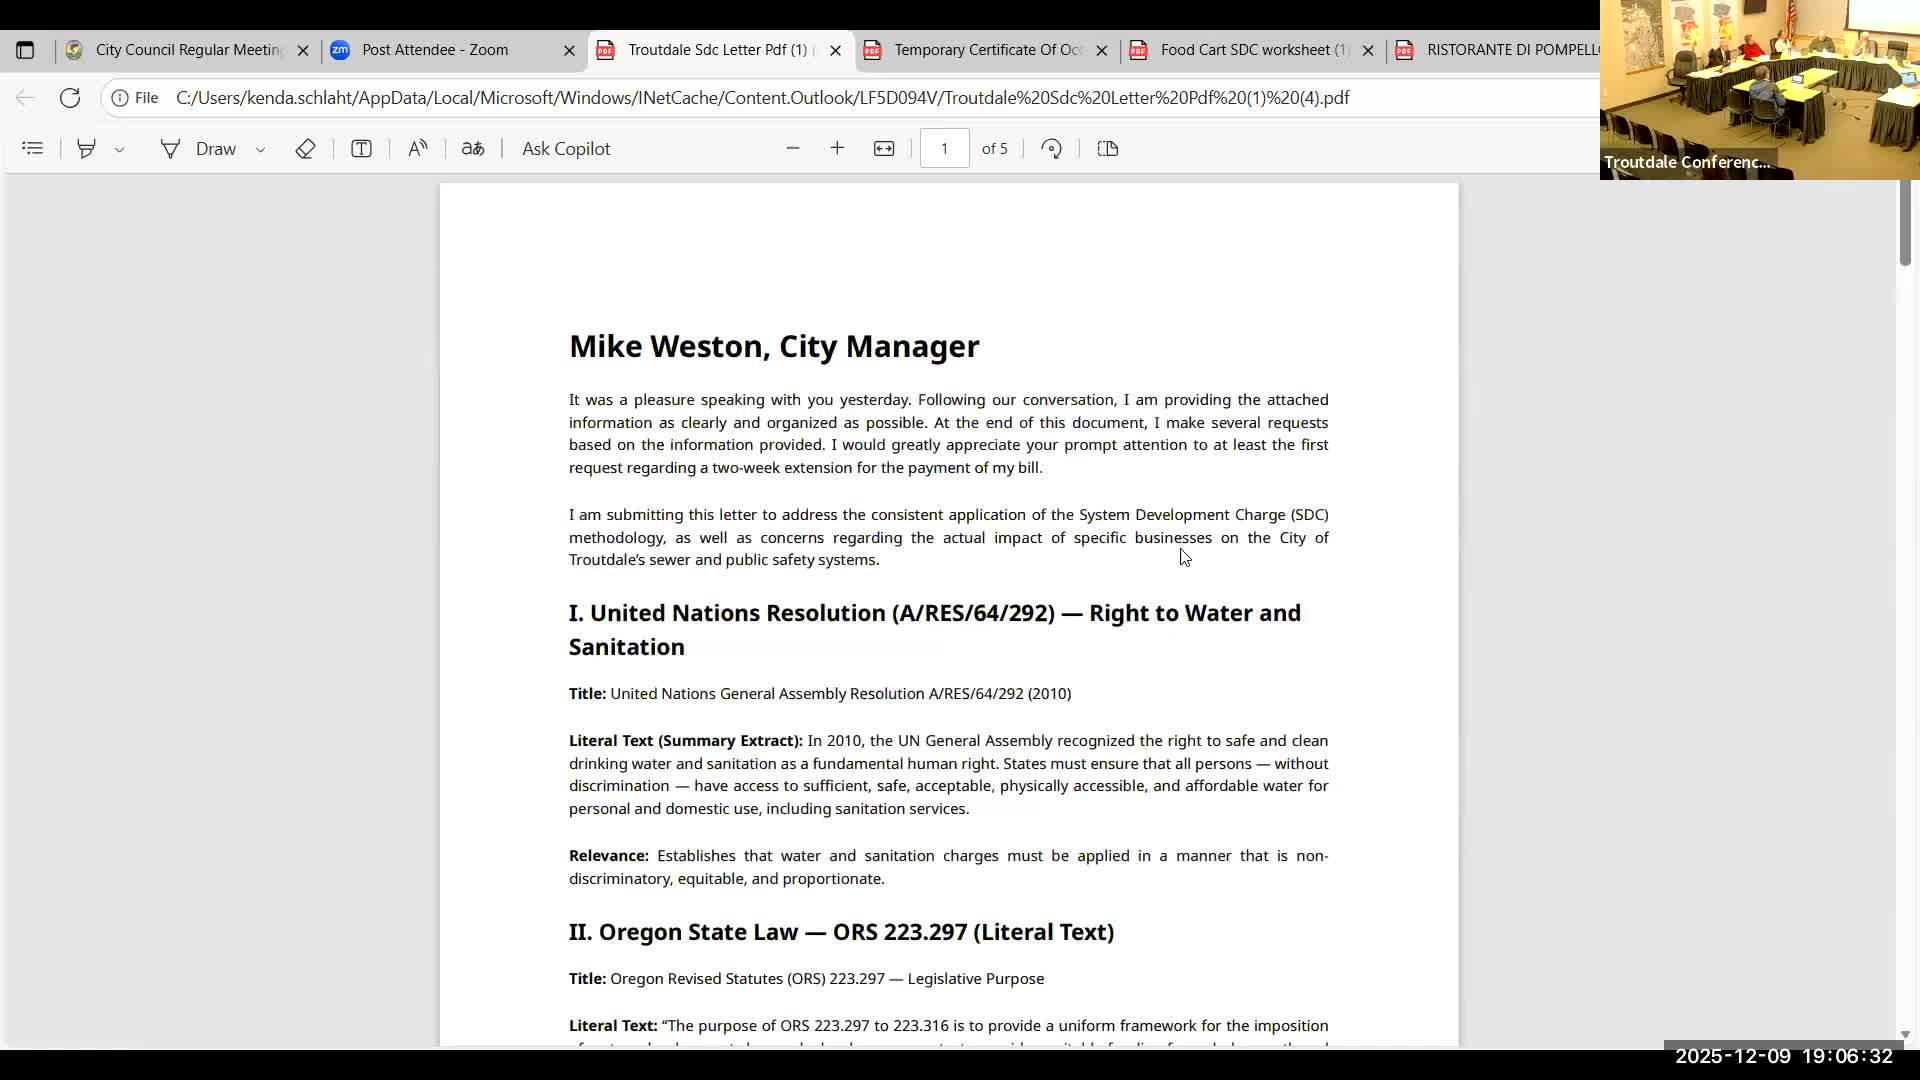Viewport: 1920px width, 1080px height.
Task: Select the Erase tool icon
Action: [x=305, y=149]
